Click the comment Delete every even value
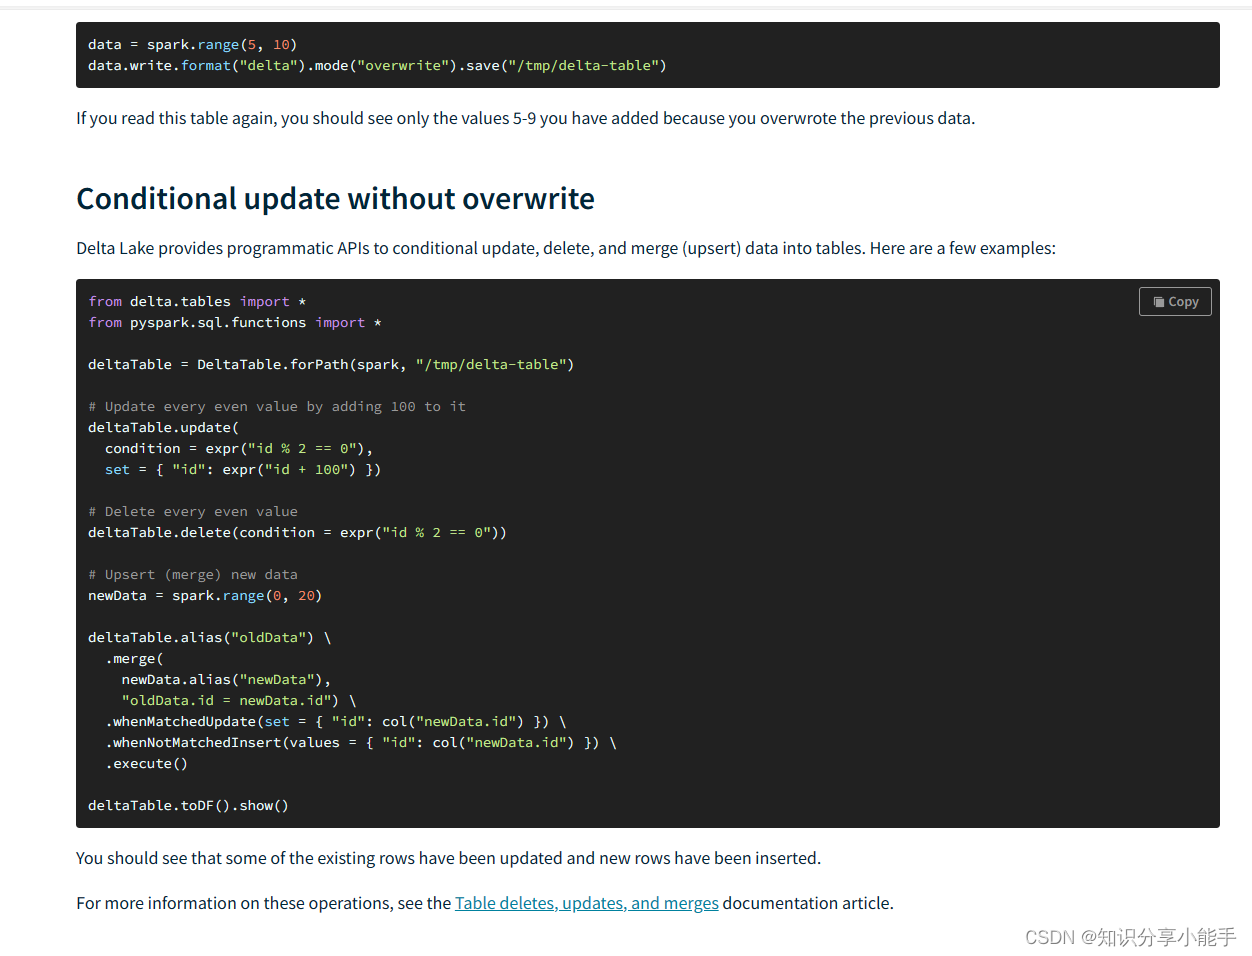1252x956 pixels. pyautogui.click(x=193, y=511)
